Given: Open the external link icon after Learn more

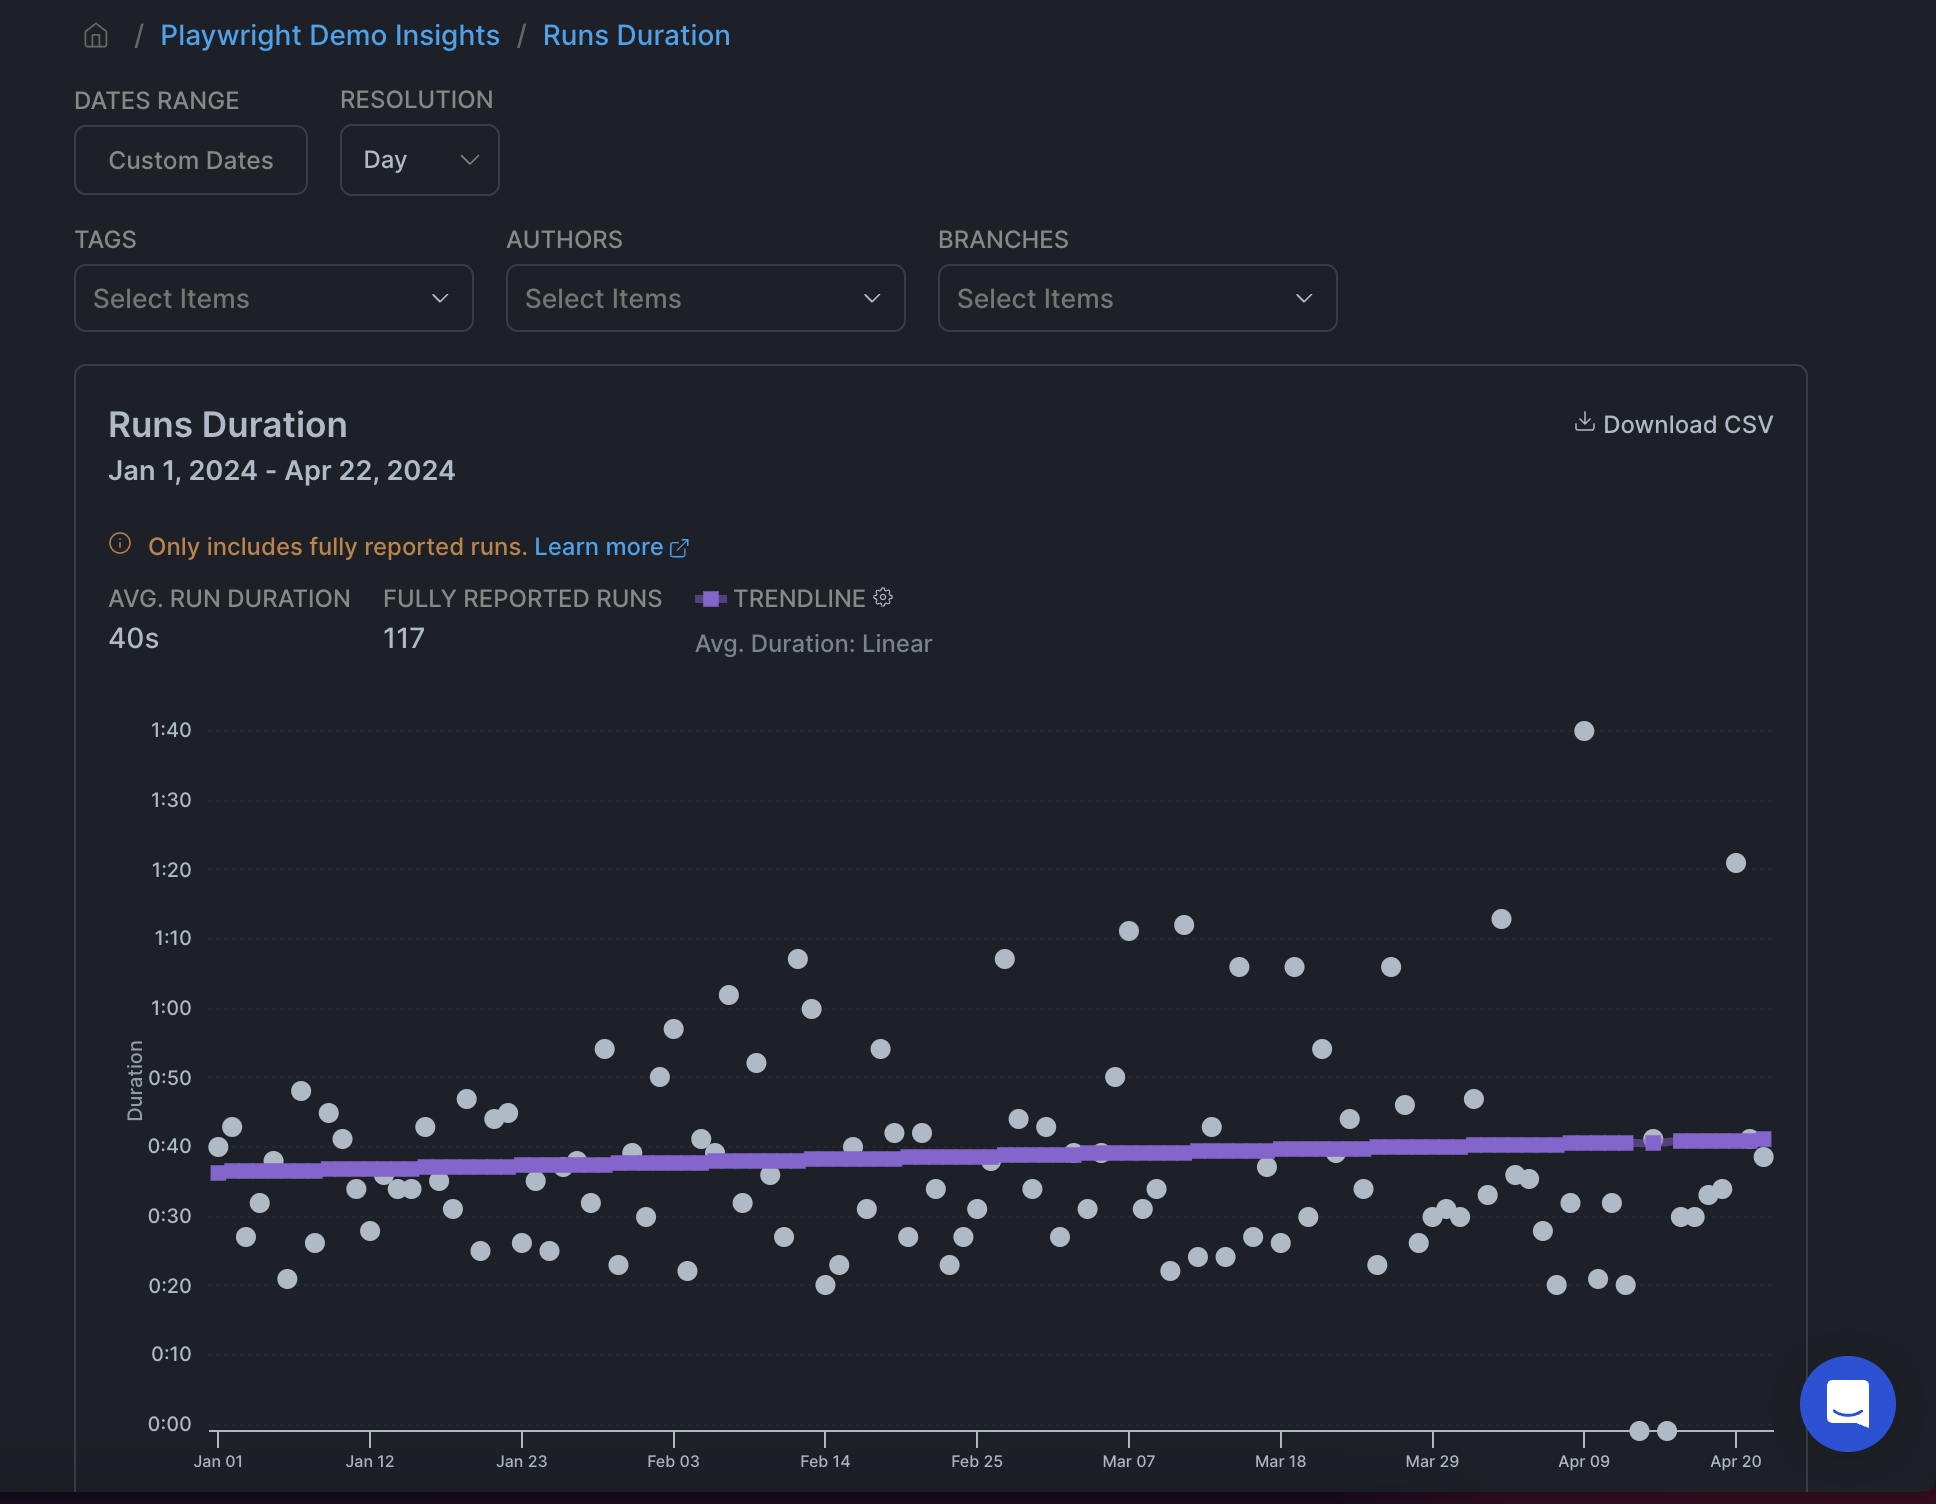Looking at the screenshot, I should pyautogui.click(x=680, y=547).
